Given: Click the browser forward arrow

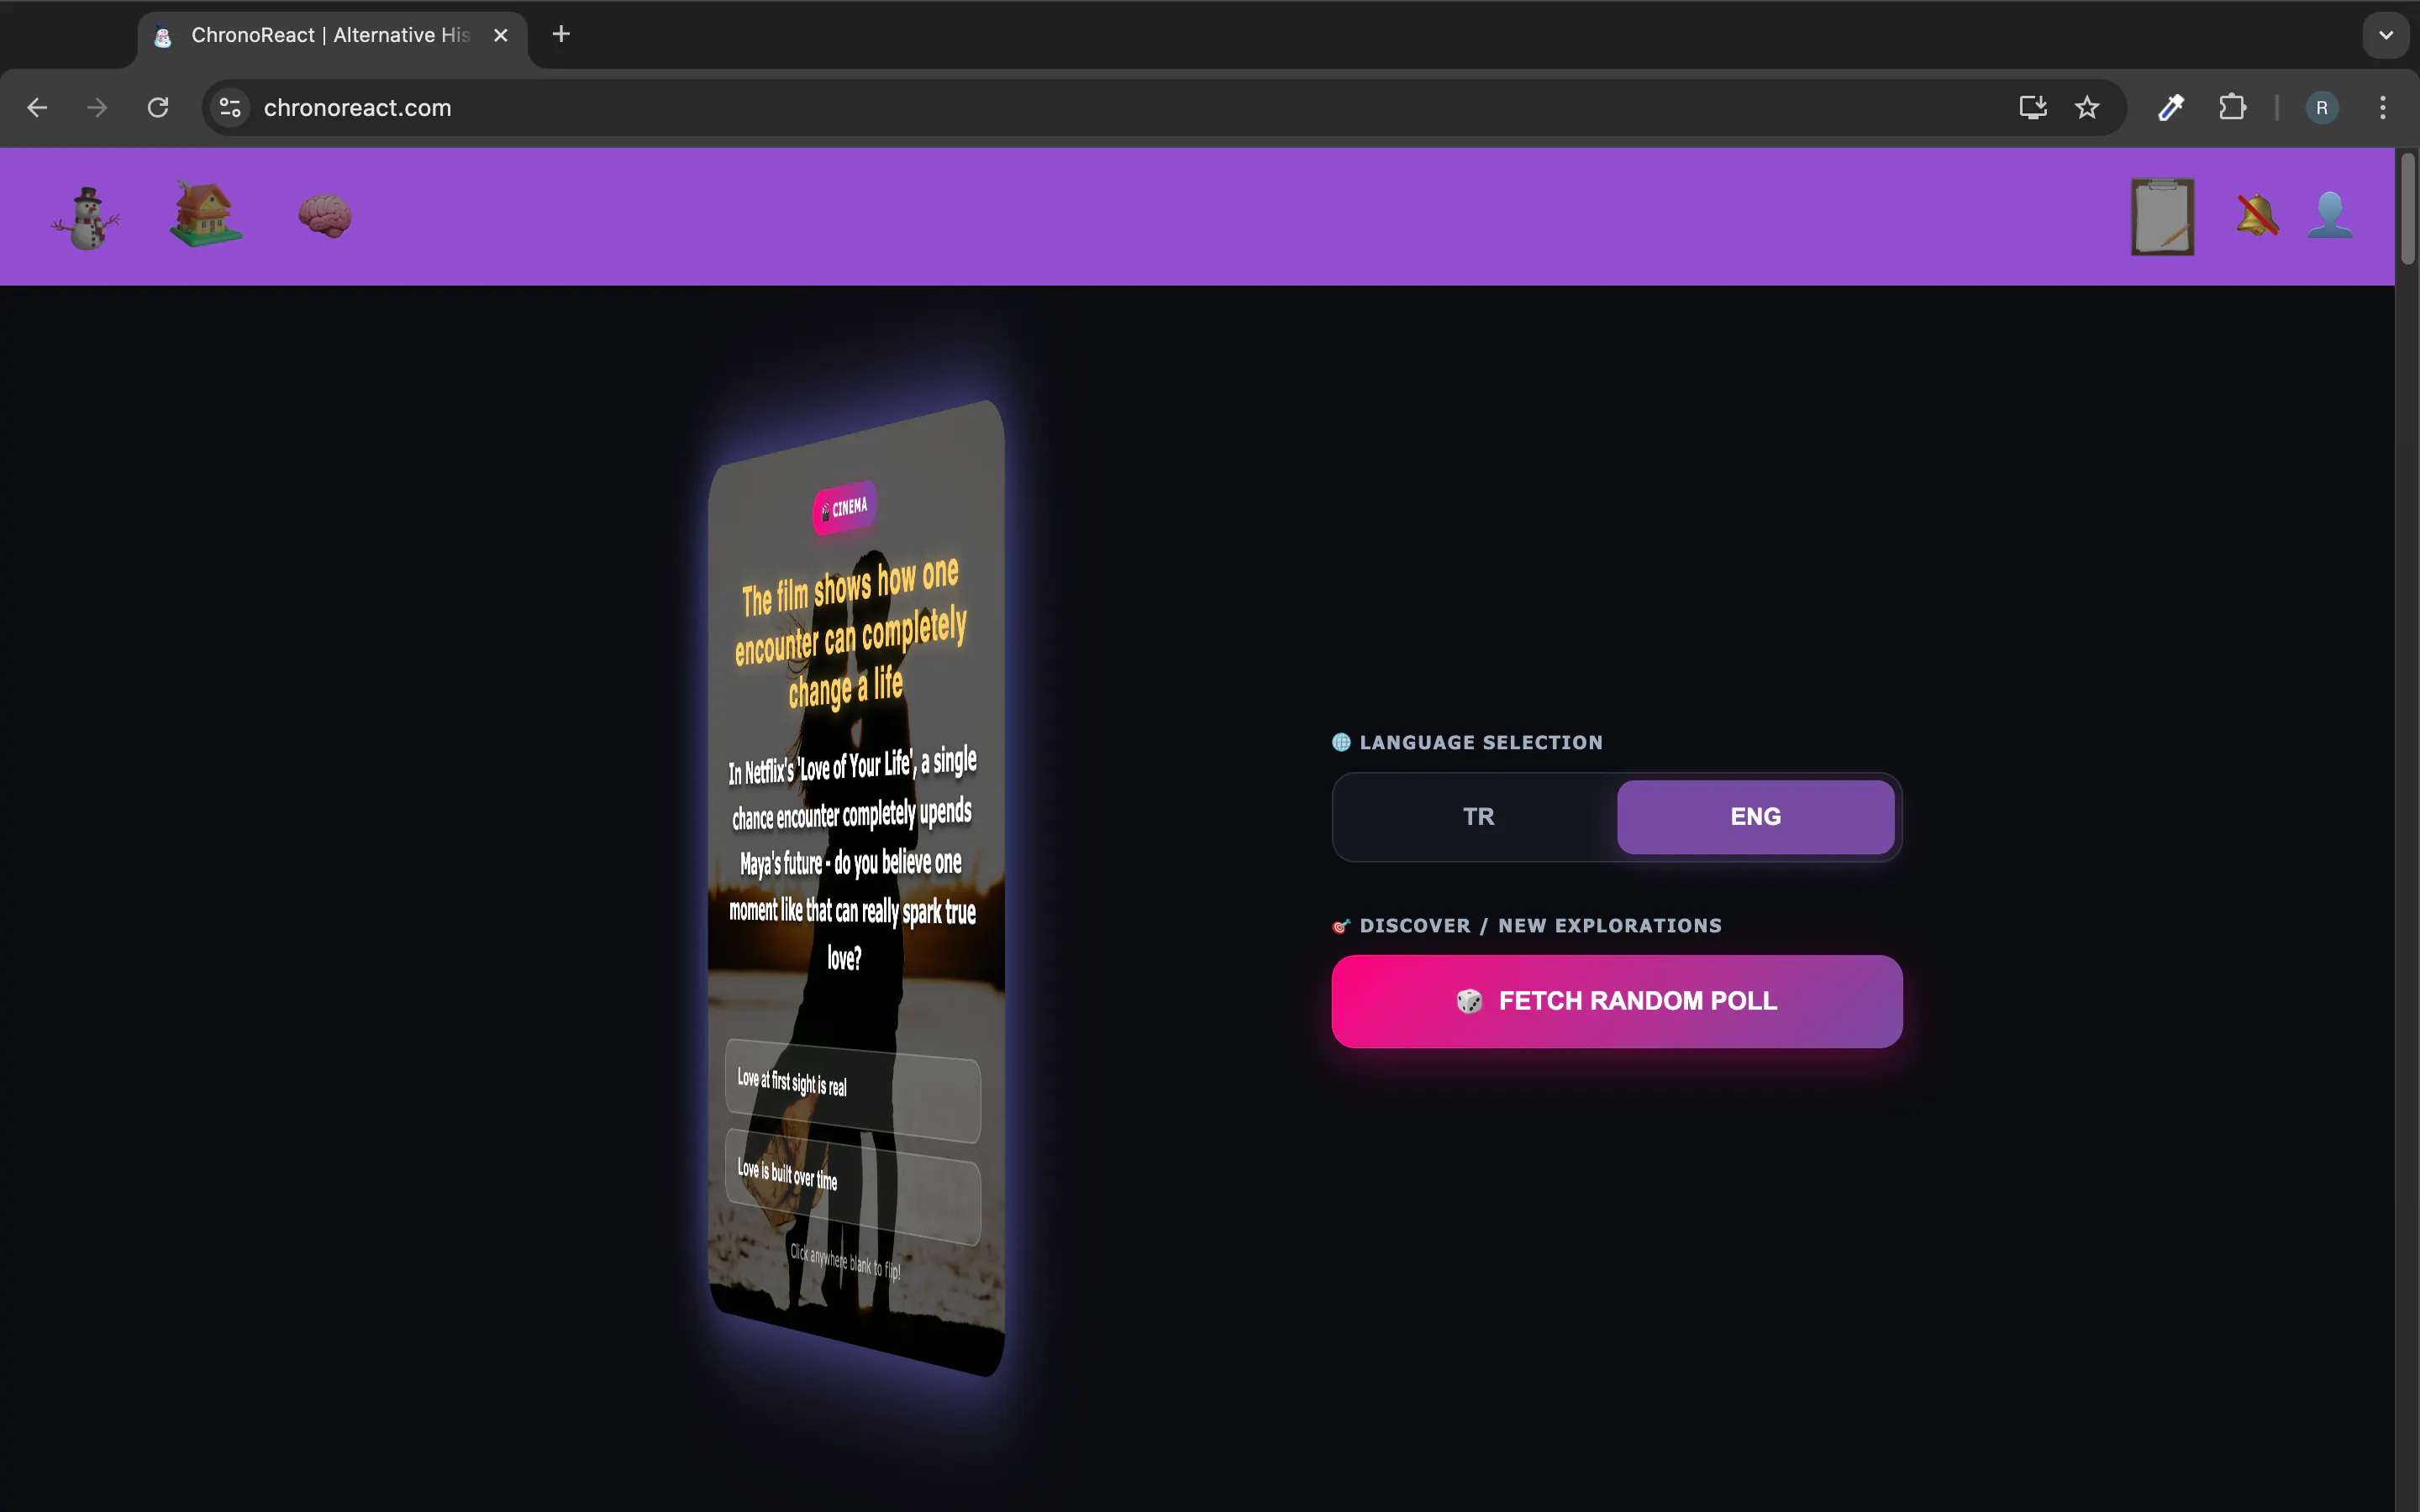Looking at the screenshot, I should 97,107.
